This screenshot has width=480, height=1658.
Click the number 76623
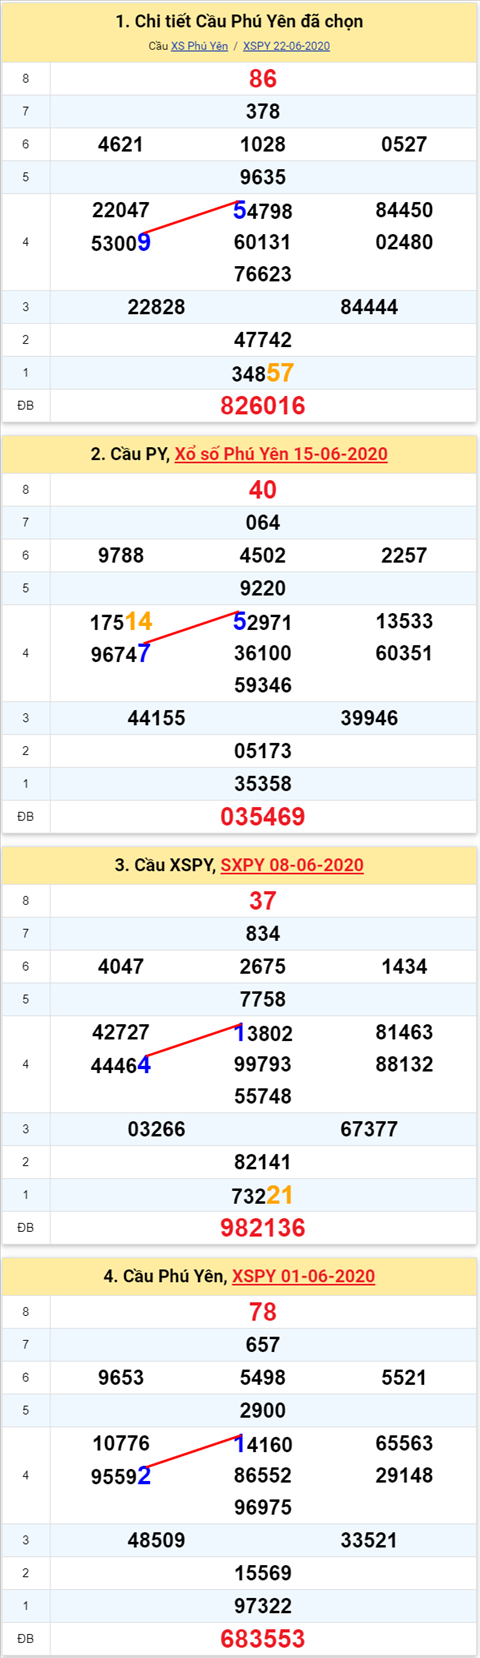(x=263, y=274)
